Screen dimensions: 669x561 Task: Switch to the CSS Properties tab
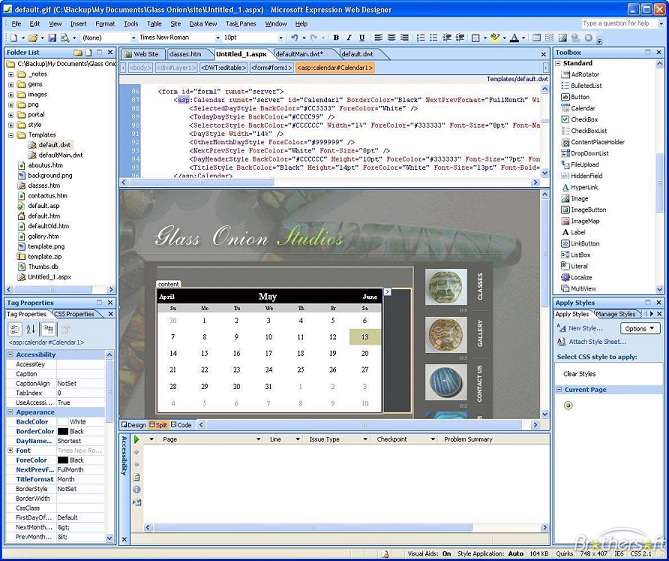click(74, 314)
